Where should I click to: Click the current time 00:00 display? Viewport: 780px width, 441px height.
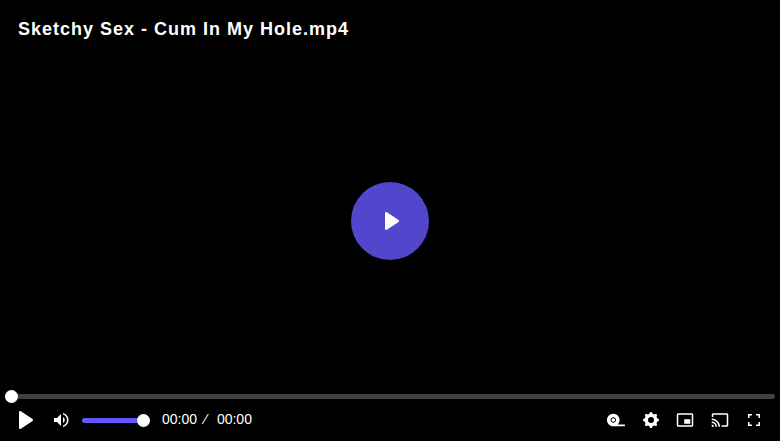tap(179, 420)
